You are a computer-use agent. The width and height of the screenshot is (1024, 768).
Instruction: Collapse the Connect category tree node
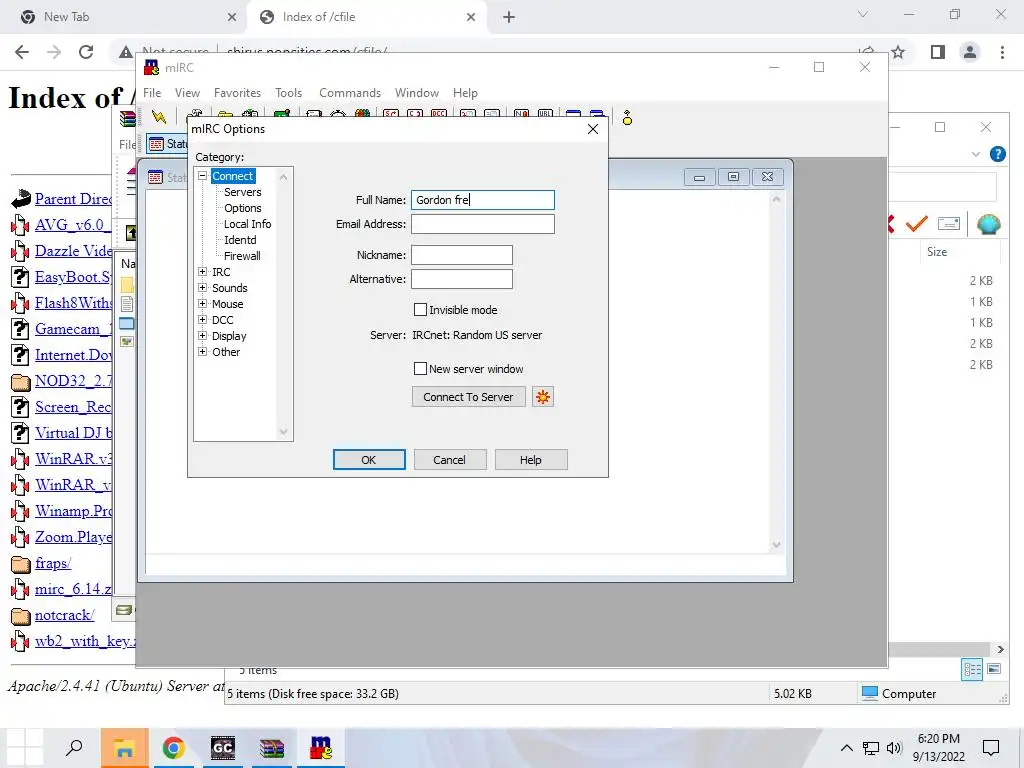tap(202, 176)
